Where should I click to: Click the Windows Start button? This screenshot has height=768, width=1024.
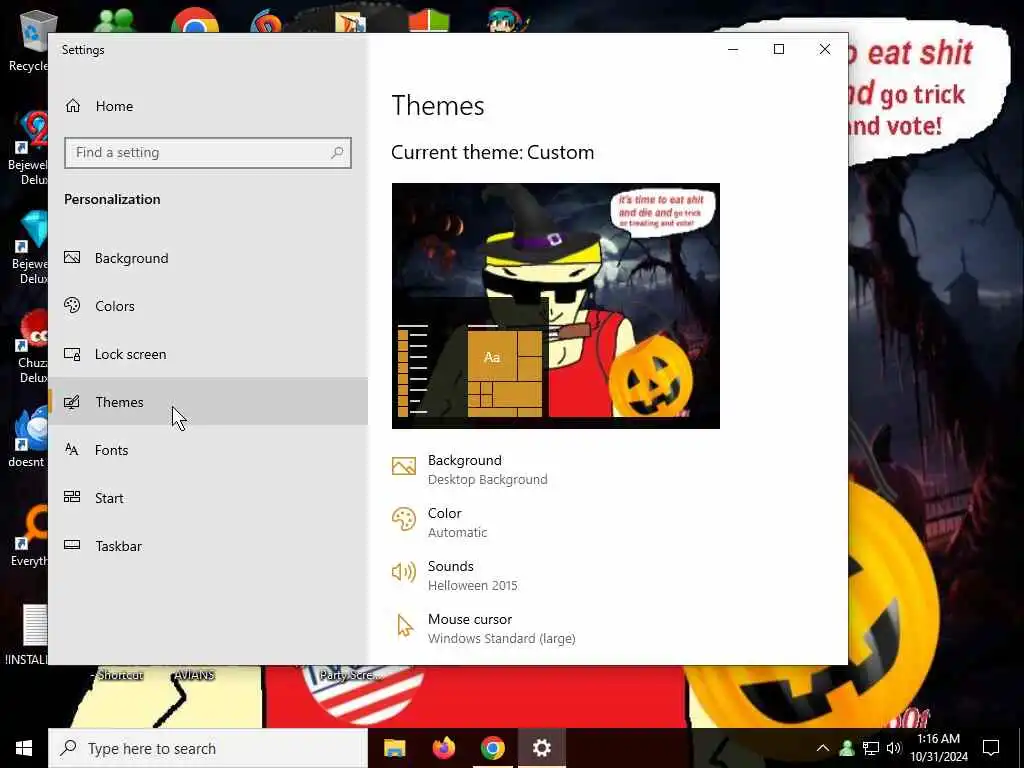pyautogui.click(x=24, y=748)
